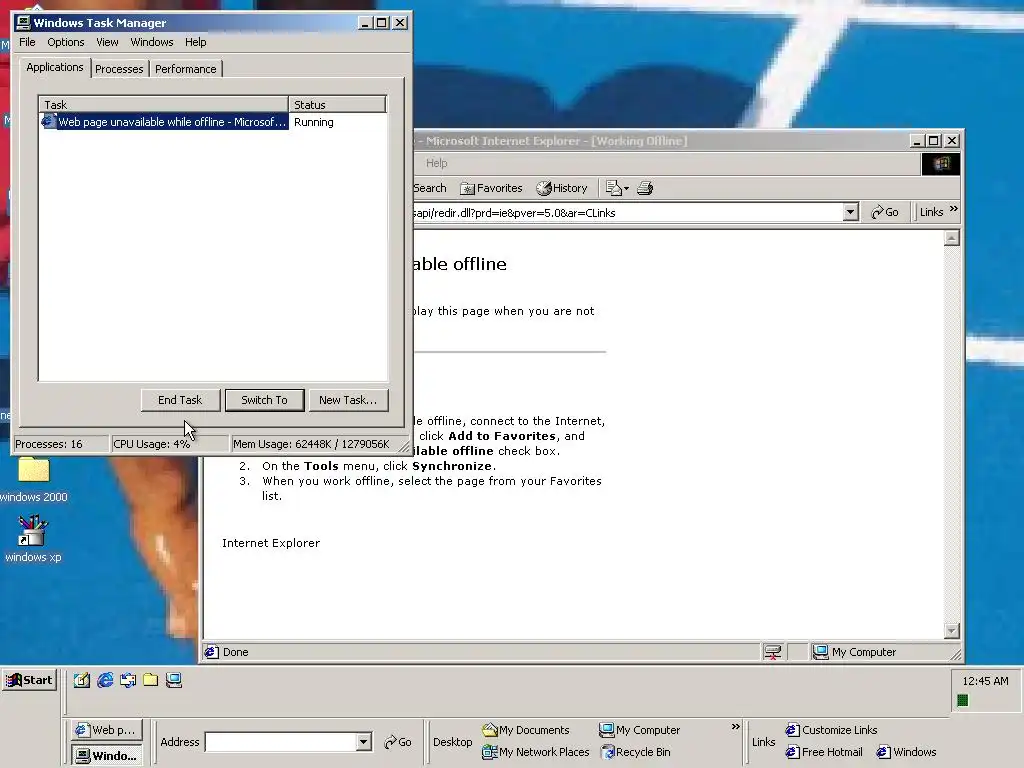Expand the Links chevron in IE toolbar
Screen dimensions: 1024x768
pyautogui.click(x=954, y=209)
